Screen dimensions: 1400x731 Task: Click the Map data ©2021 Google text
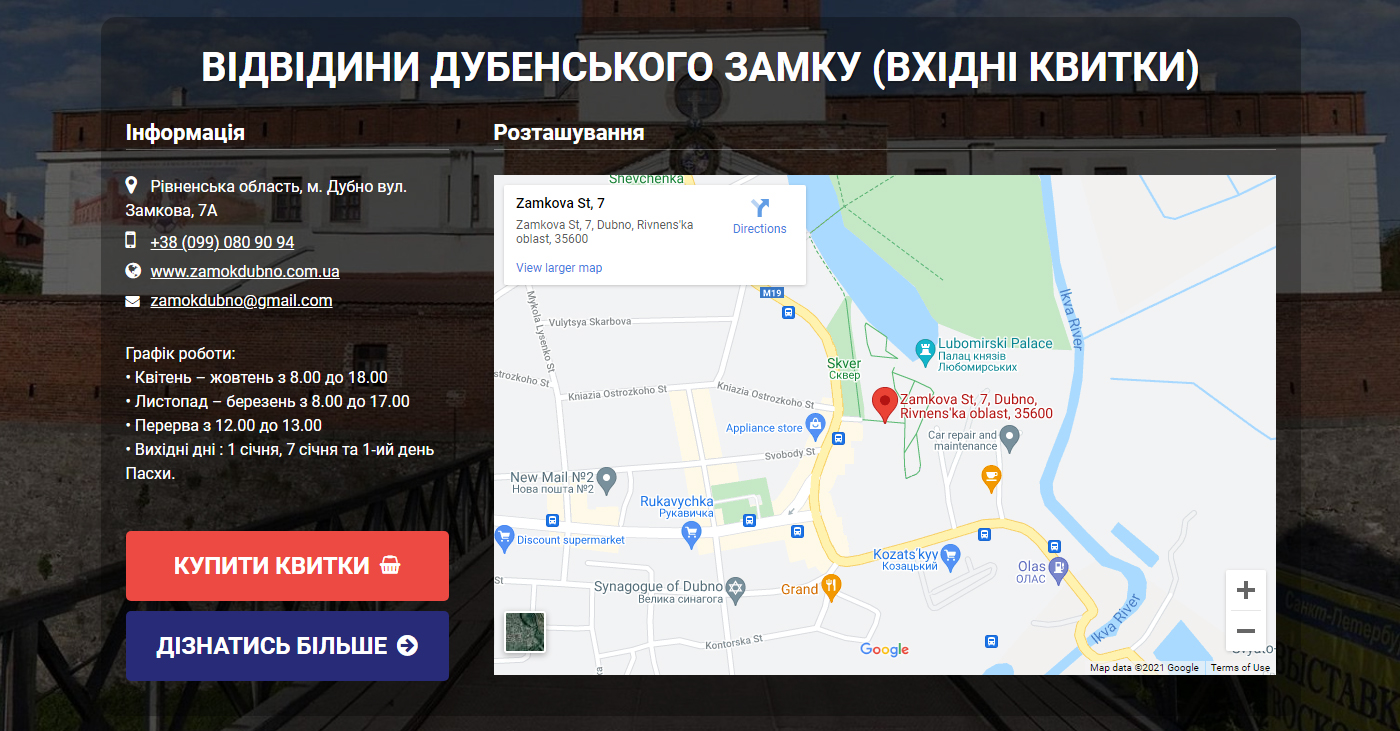pyautogui.click(x=1144, y=668)
